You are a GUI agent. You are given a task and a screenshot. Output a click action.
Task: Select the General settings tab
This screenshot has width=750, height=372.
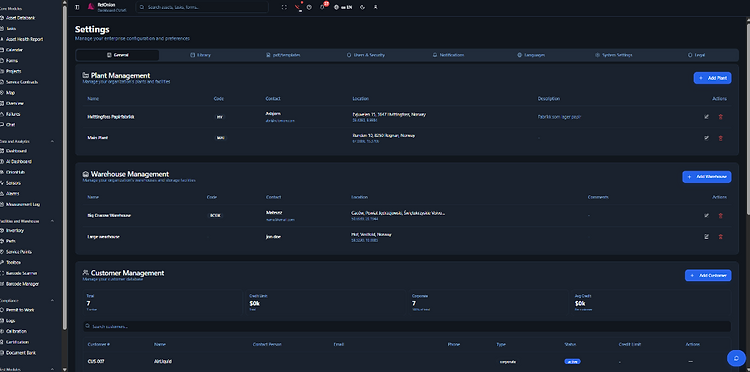[118, 55]
